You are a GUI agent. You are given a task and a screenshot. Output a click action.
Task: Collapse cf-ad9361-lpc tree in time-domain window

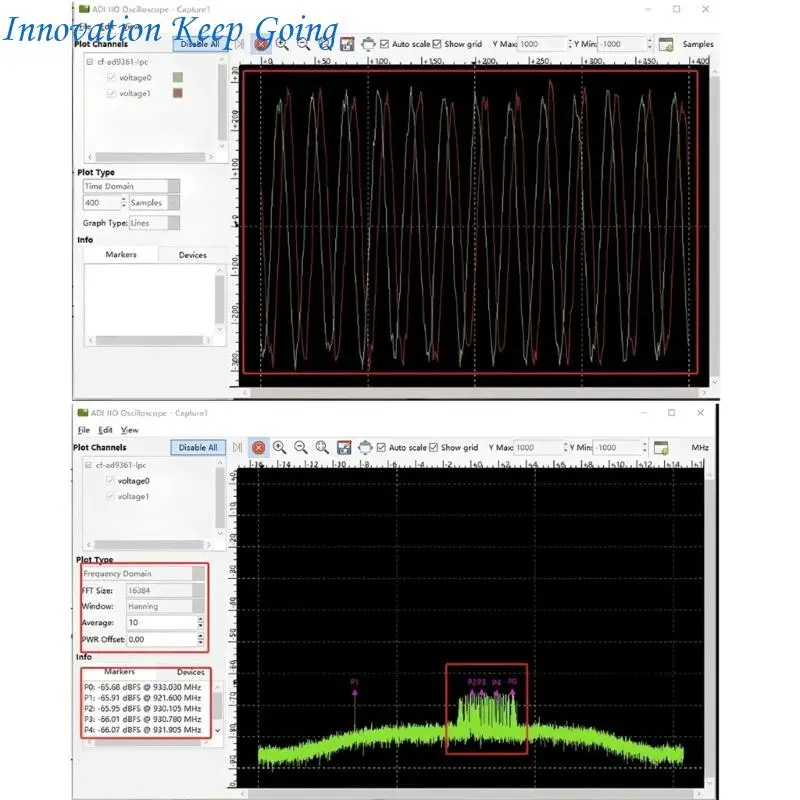pos(90,62)
